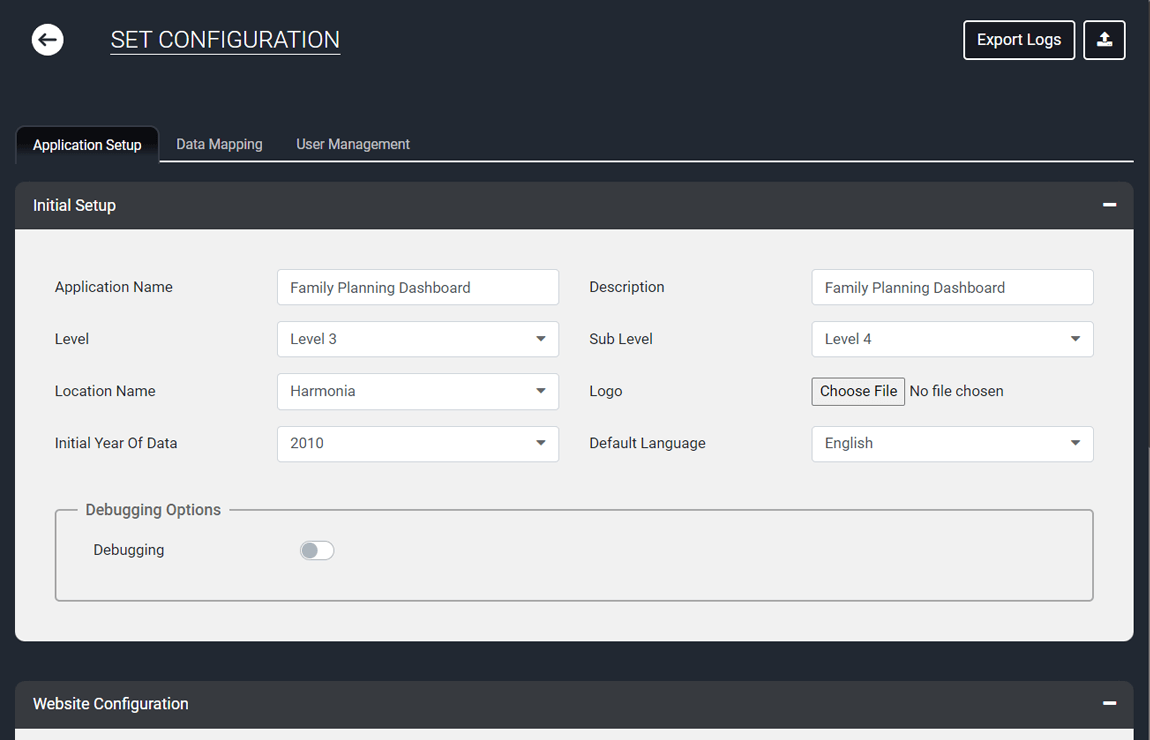Viewport: 1150px width, 740px height.
Task: Click the Website Configuration header text
Action: (111, 703)
